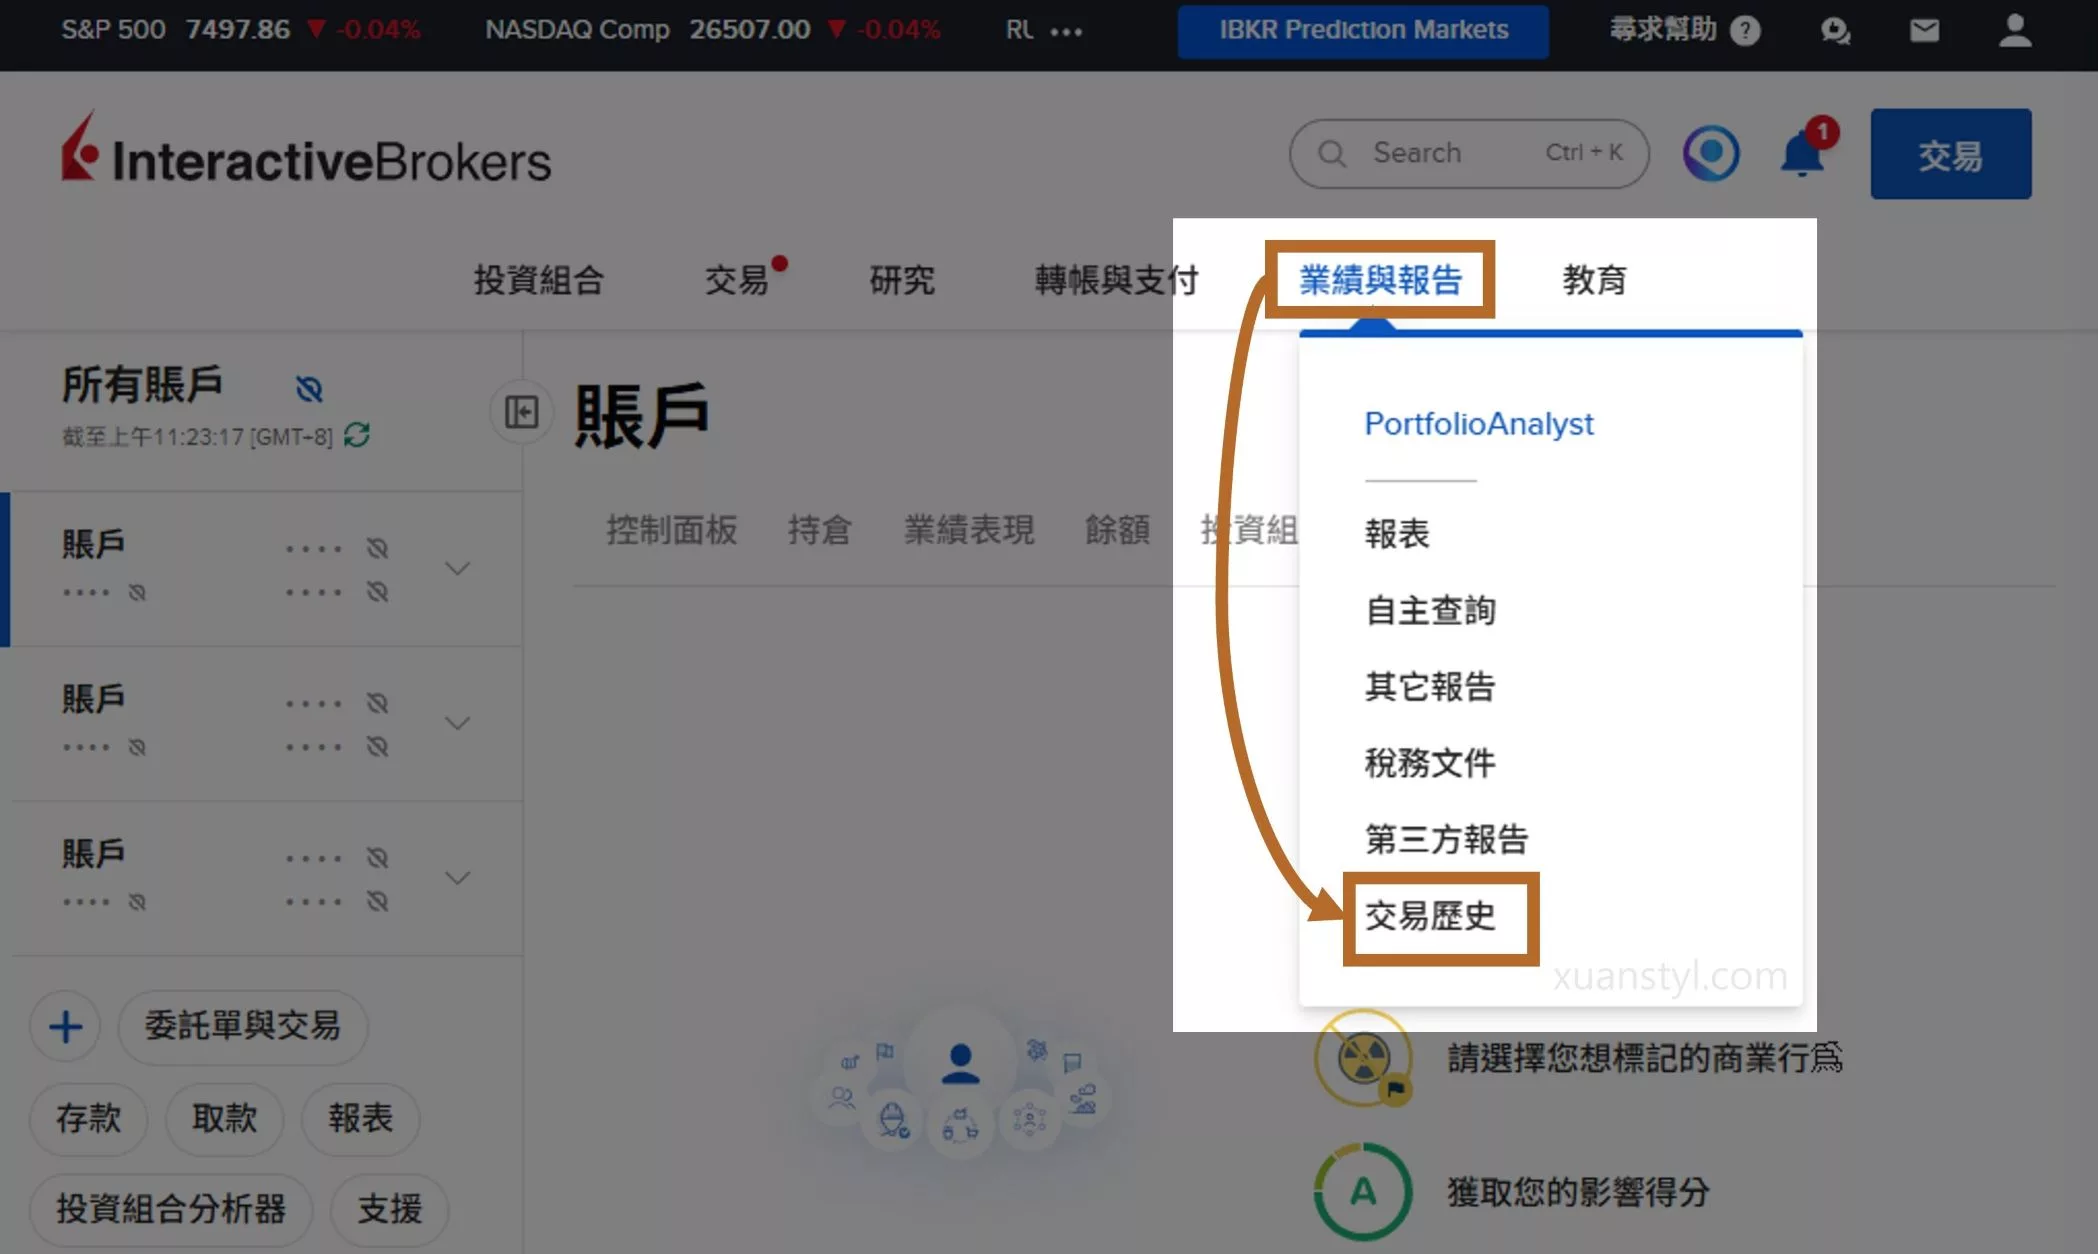Open the 業績與報告 dropdown menu
This screenshot has width=2098, height=1254.
(1380, 280)
